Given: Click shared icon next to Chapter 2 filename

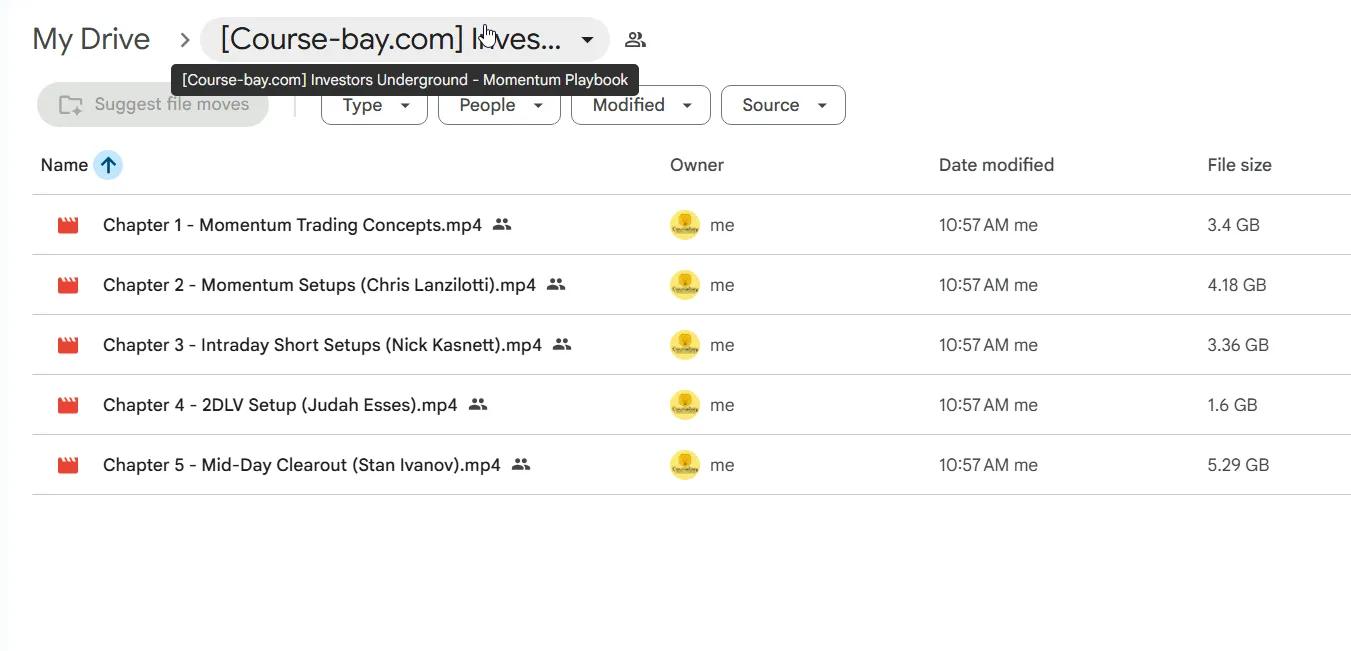Looking at the screenshot, I should [556, 285].
